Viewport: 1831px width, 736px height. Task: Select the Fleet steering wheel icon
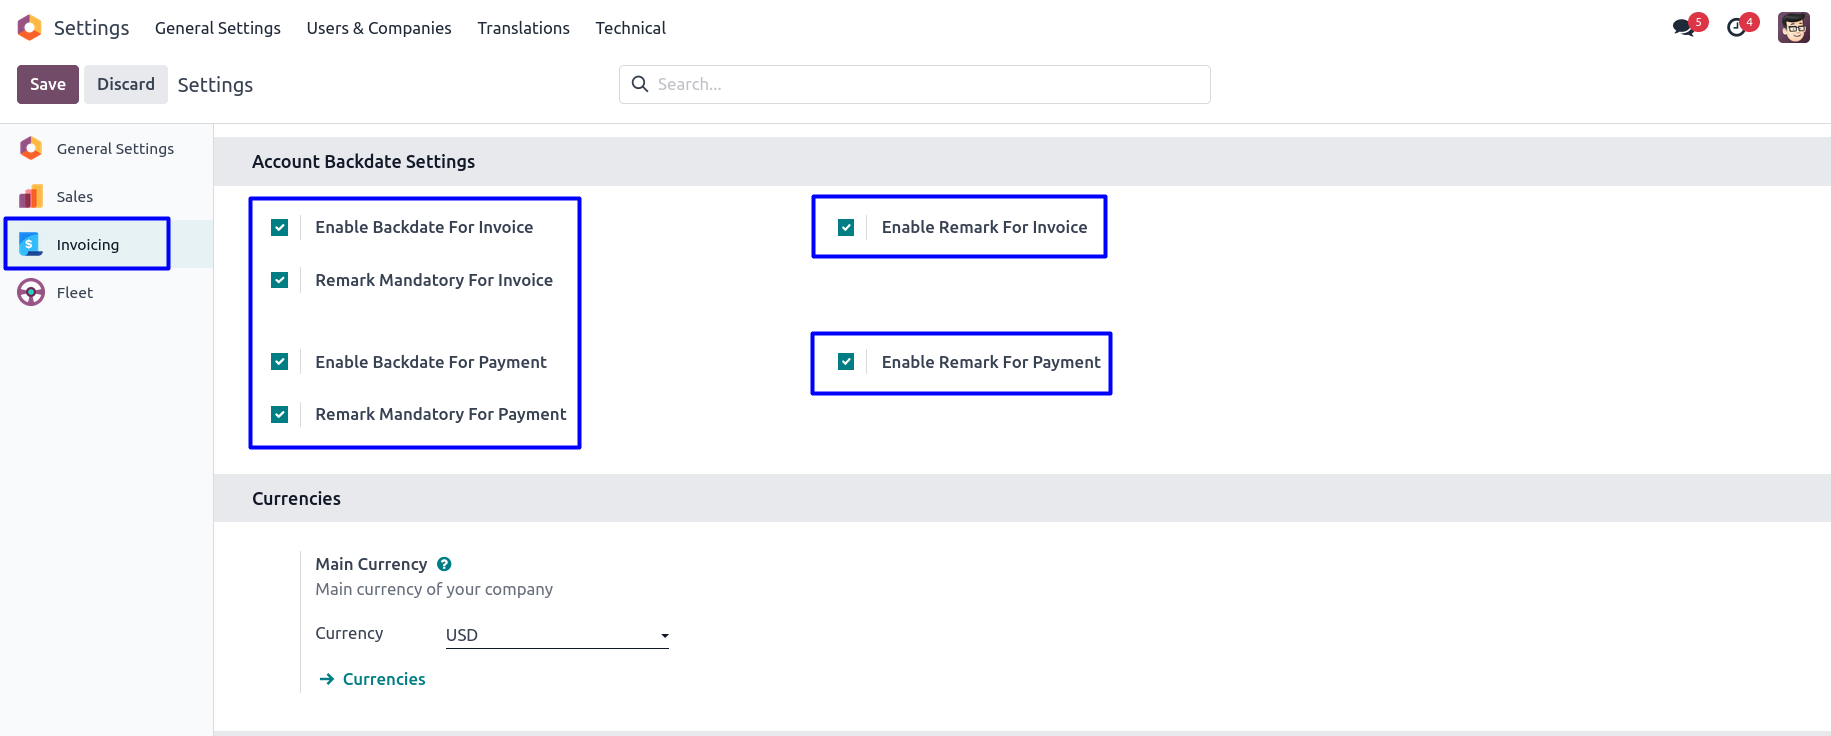[x=31, y=292]
